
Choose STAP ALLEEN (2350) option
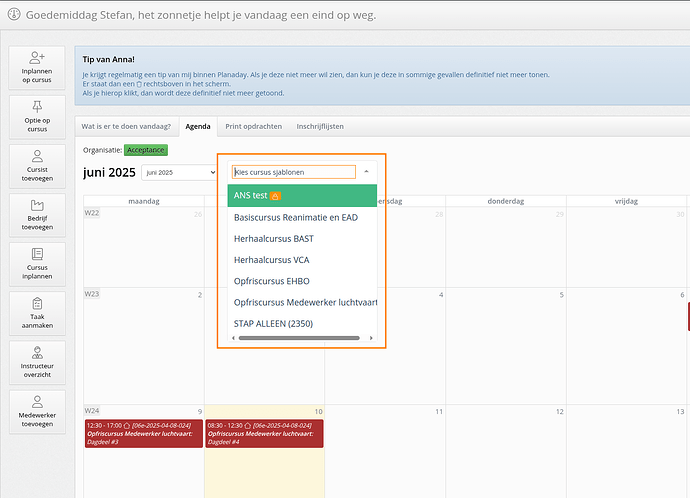[302, 323]
